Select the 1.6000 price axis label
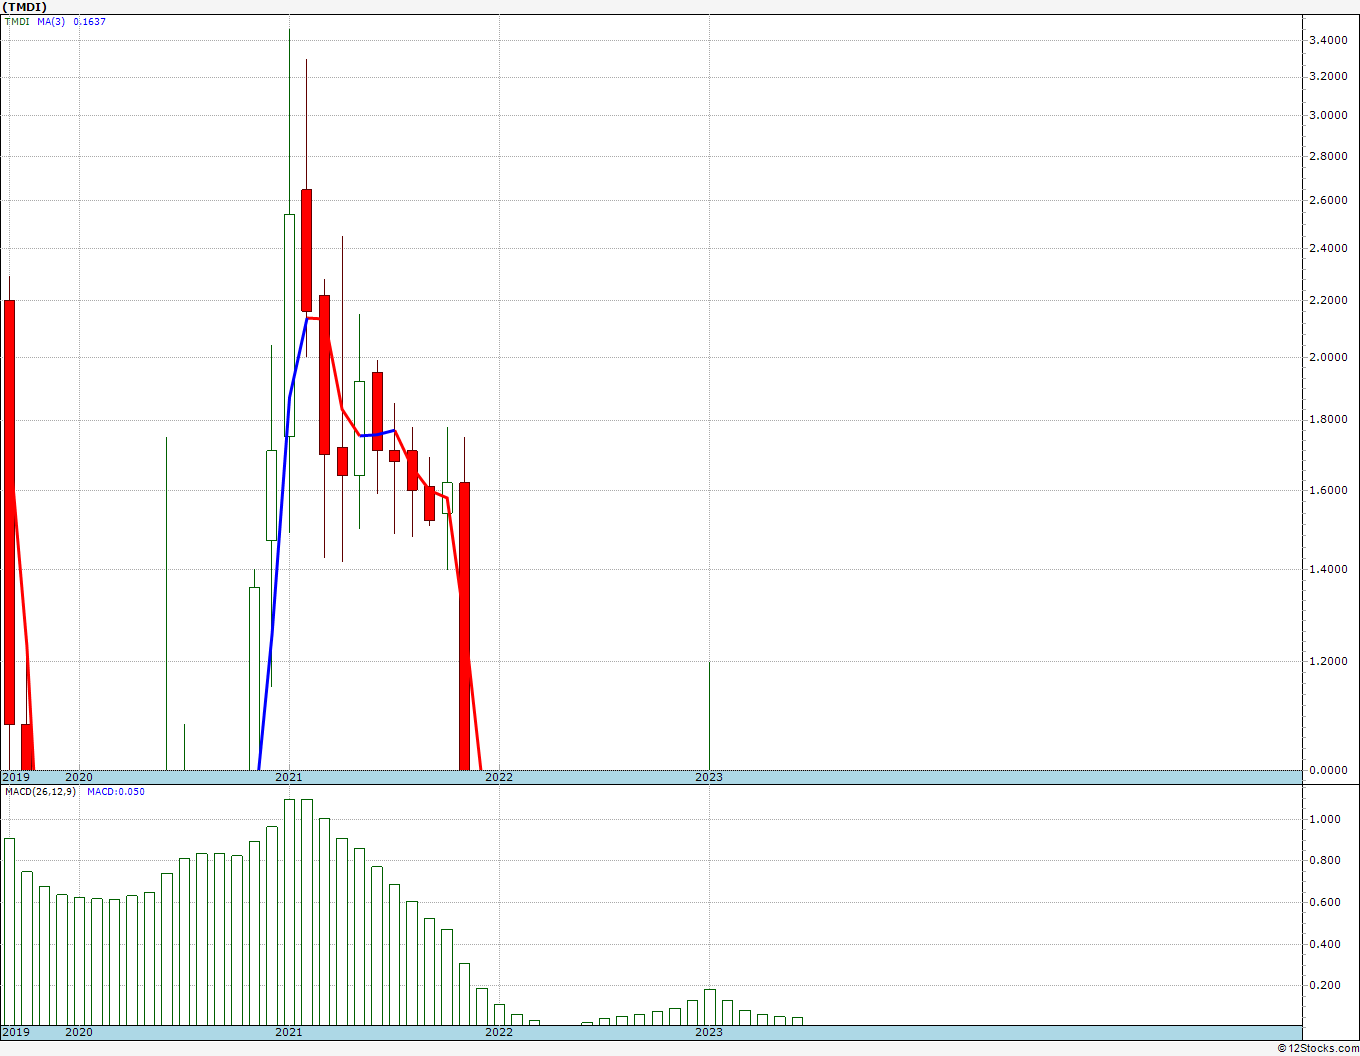This screenshot has width=1360, height=1056. [1327, 491]
